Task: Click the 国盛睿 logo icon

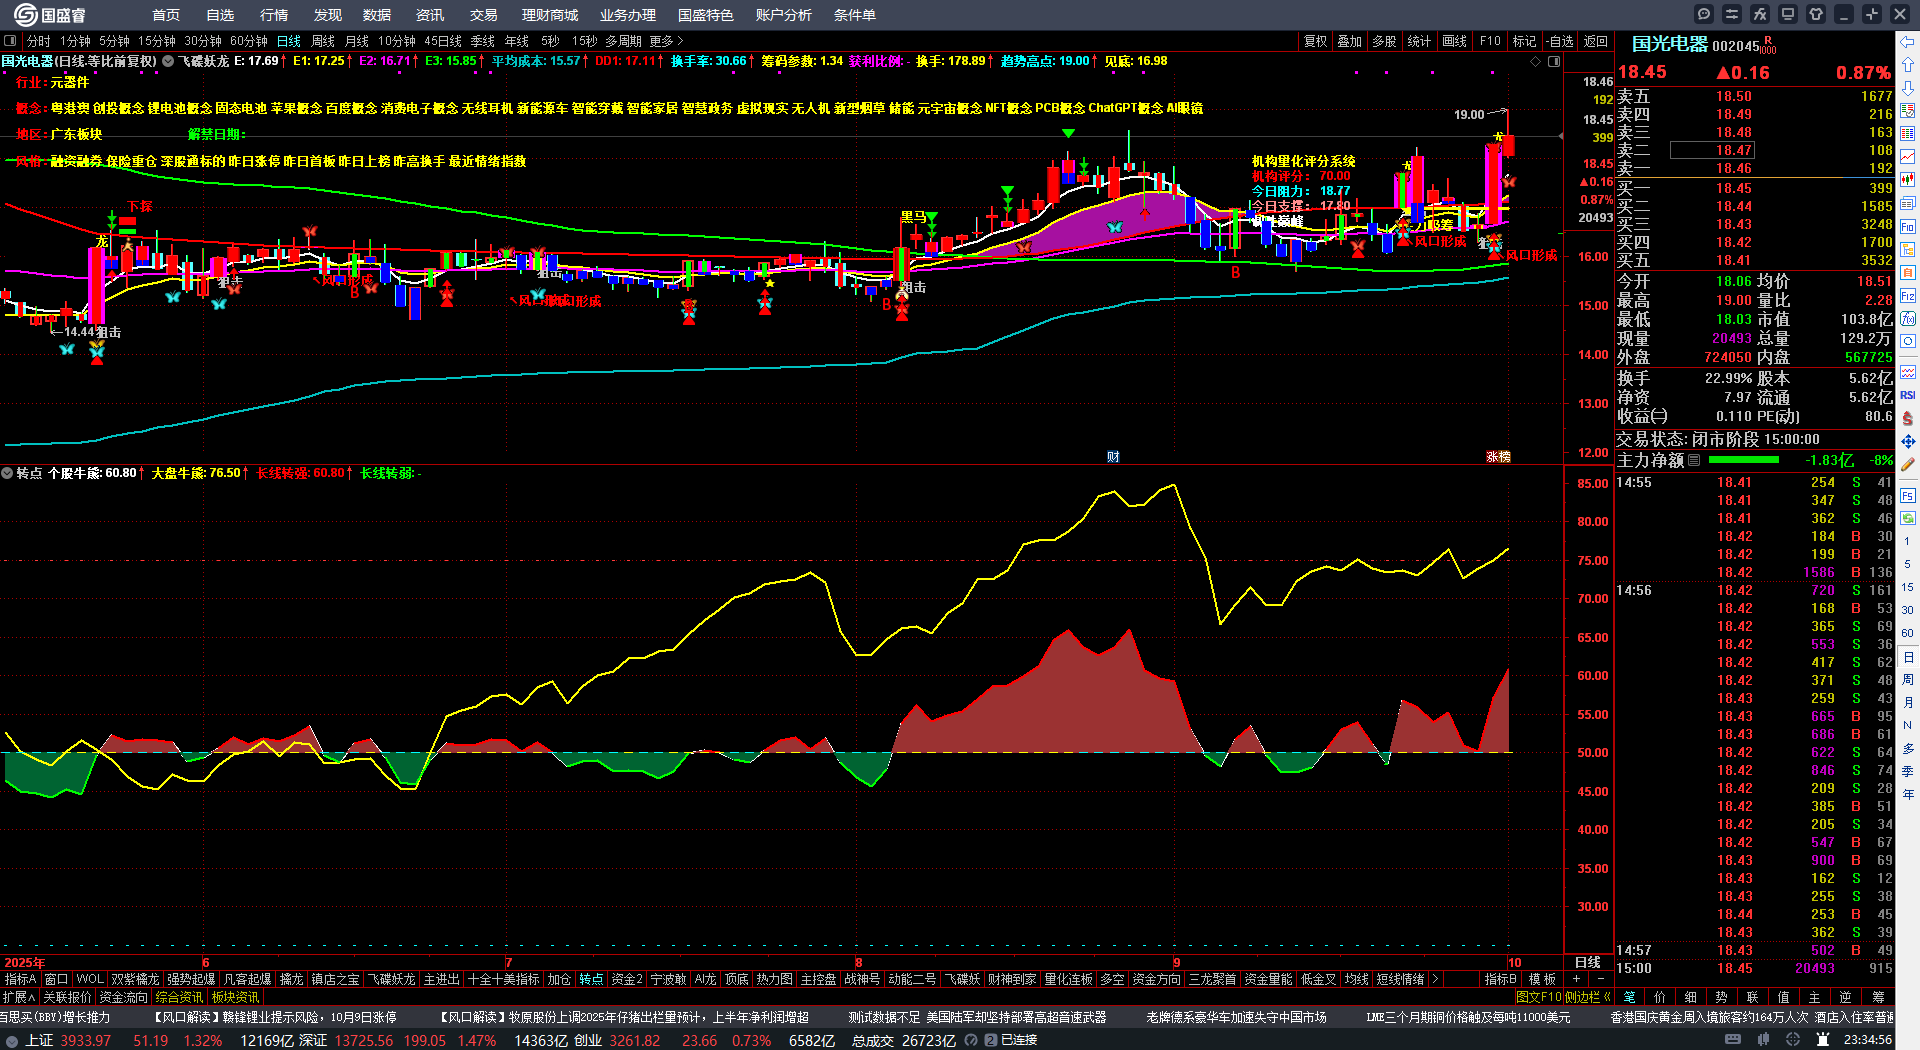Action: click(25, 14)
